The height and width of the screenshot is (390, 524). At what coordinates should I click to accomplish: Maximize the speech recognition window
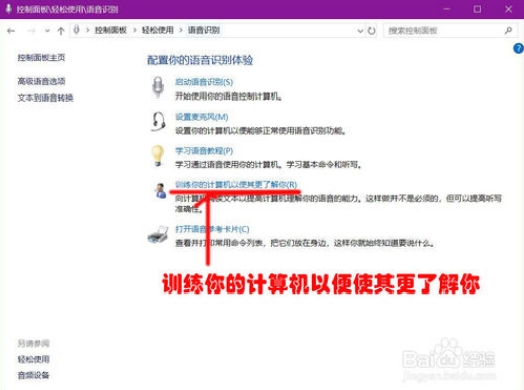click(477, 9)
